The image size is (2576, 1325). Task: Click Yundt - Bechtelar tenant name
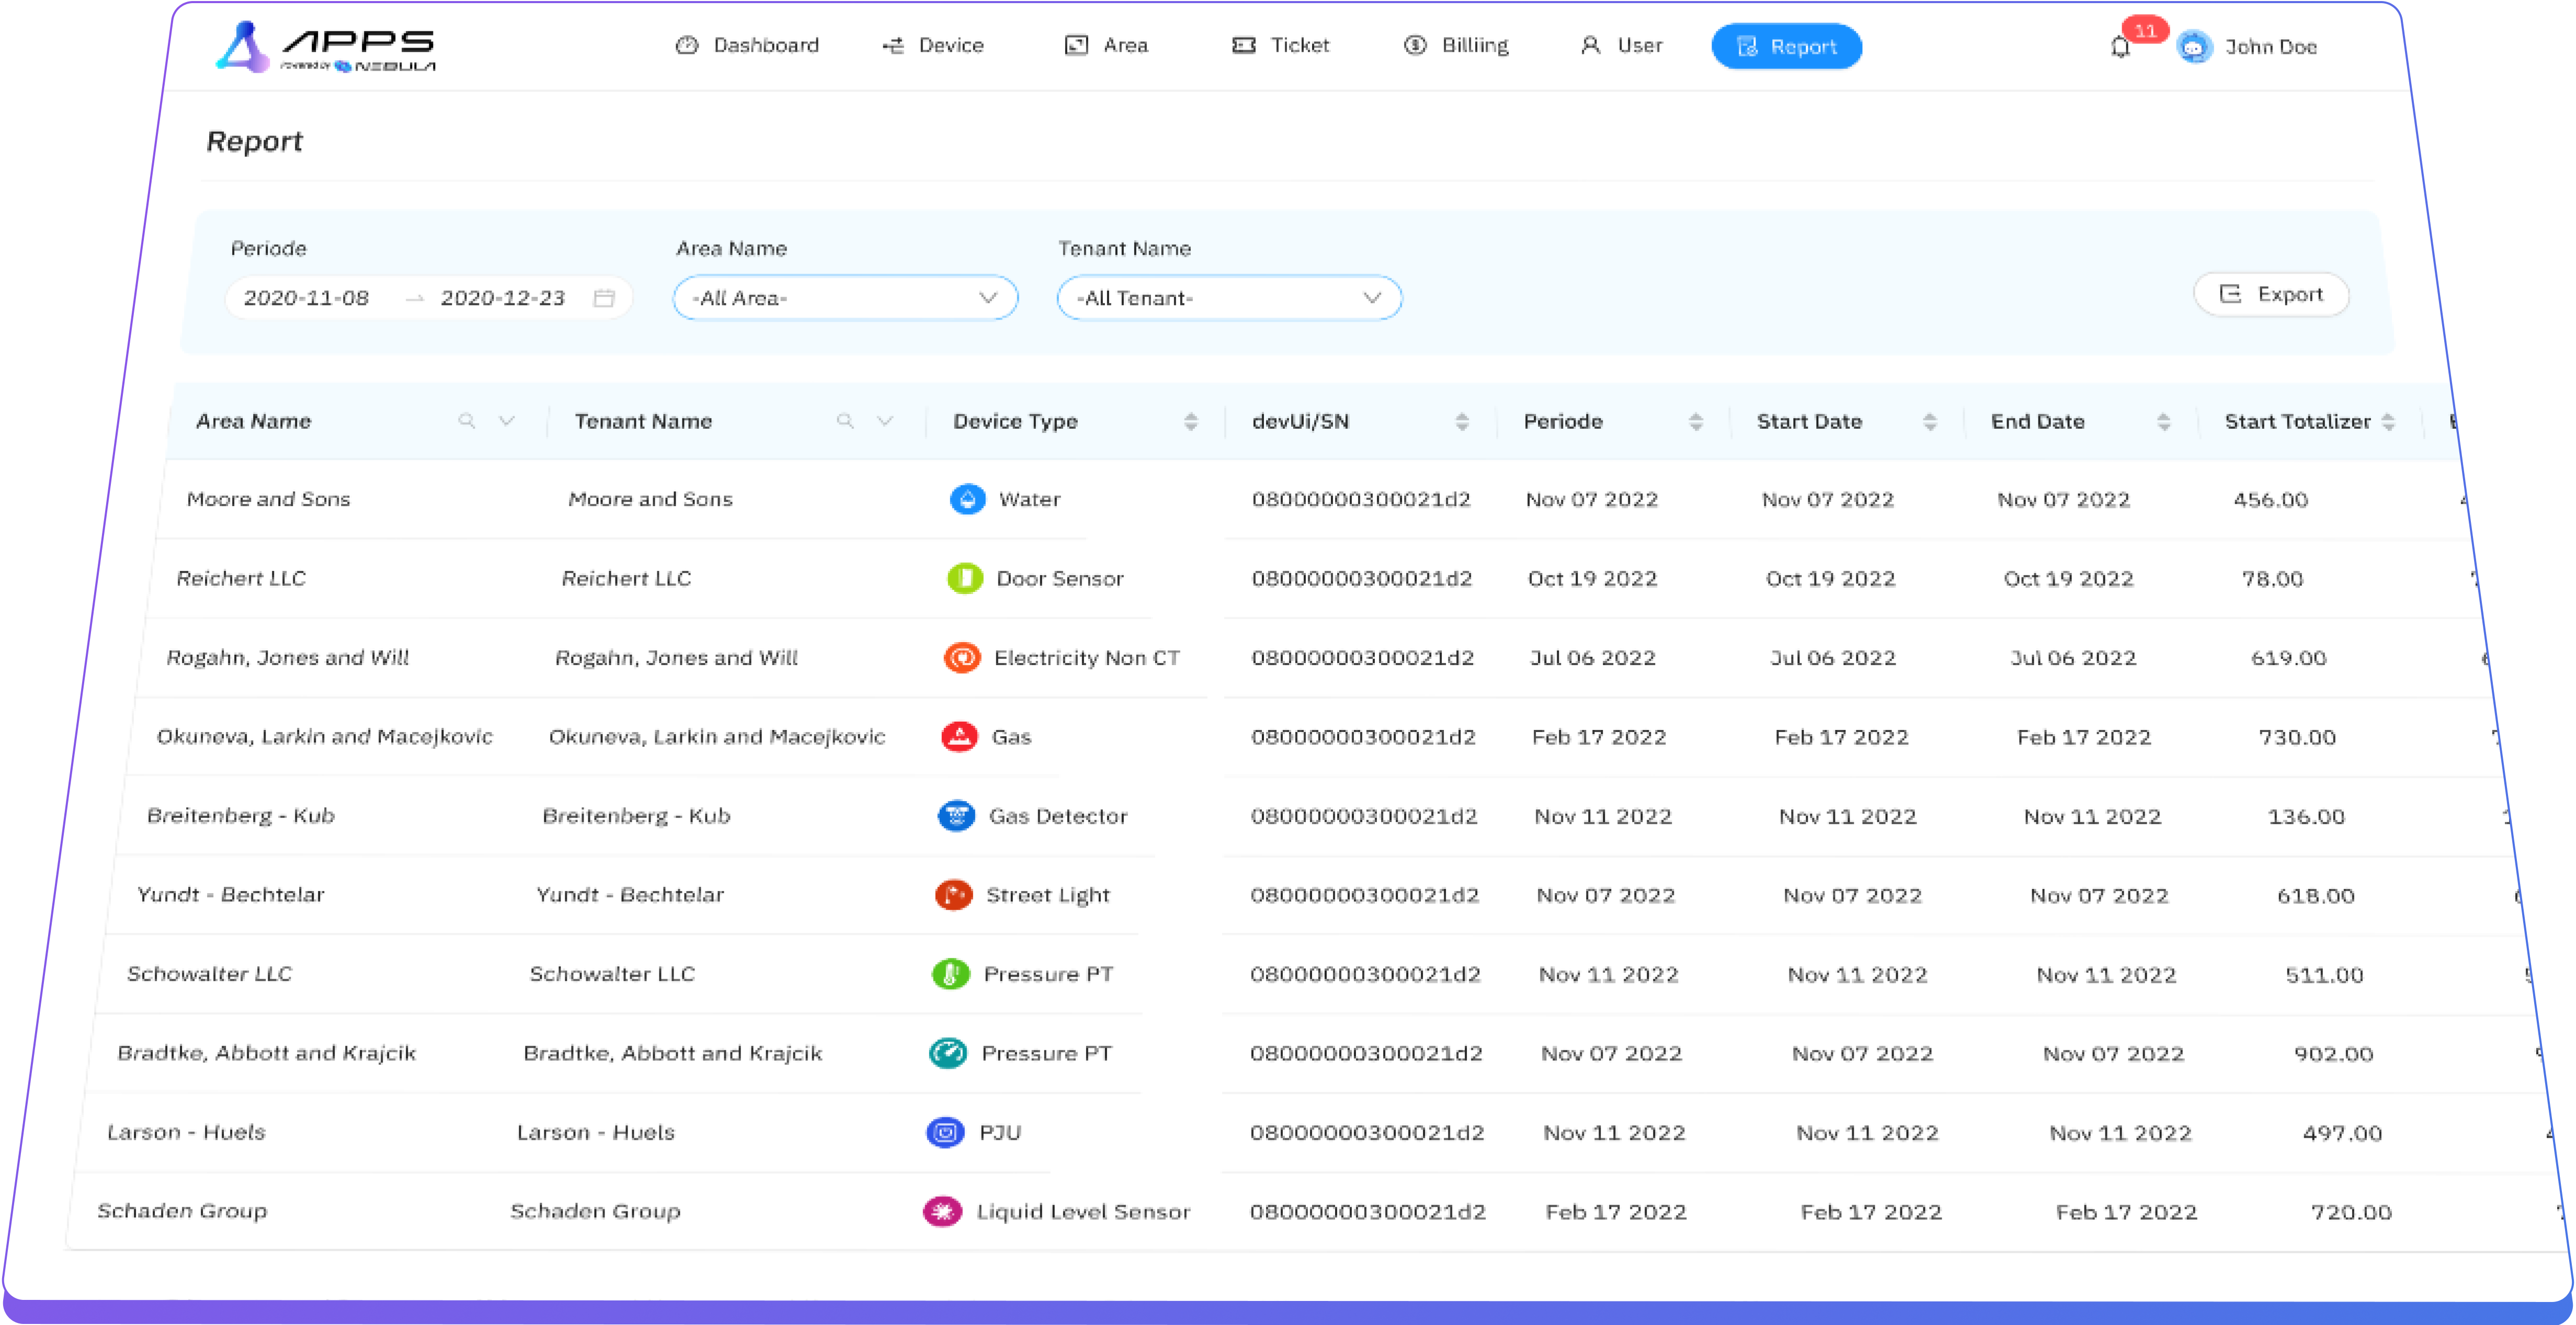click(x=629, y=894)
